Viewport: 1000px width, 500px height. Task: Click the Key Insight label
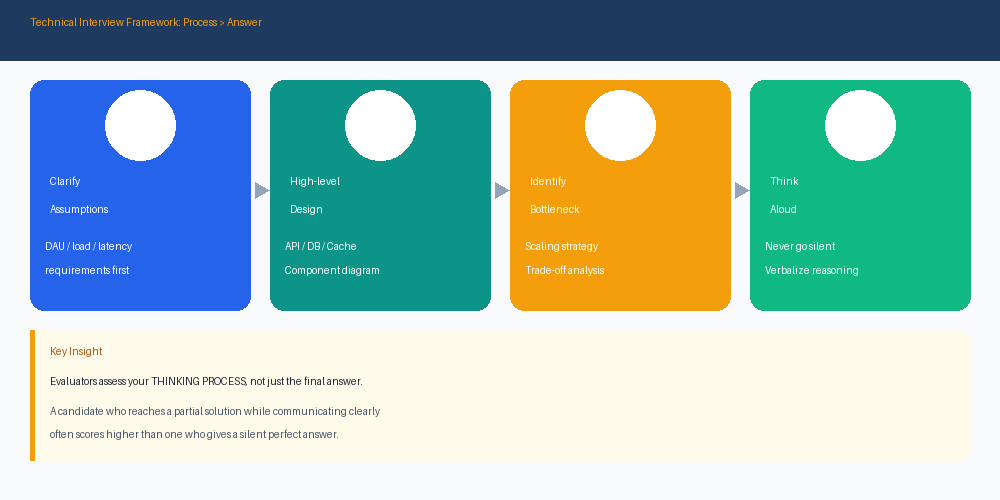[76, 351]
